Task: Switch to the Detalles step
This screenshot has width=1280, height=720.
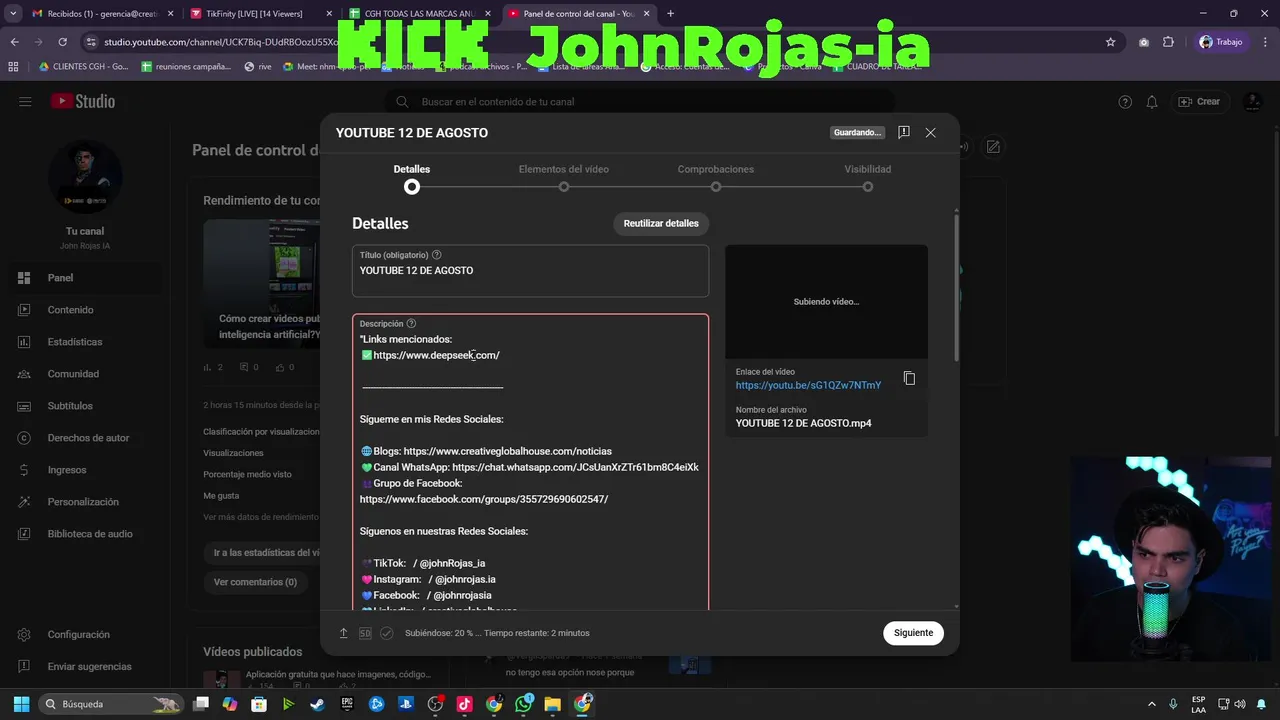Action: coord(412,177)
